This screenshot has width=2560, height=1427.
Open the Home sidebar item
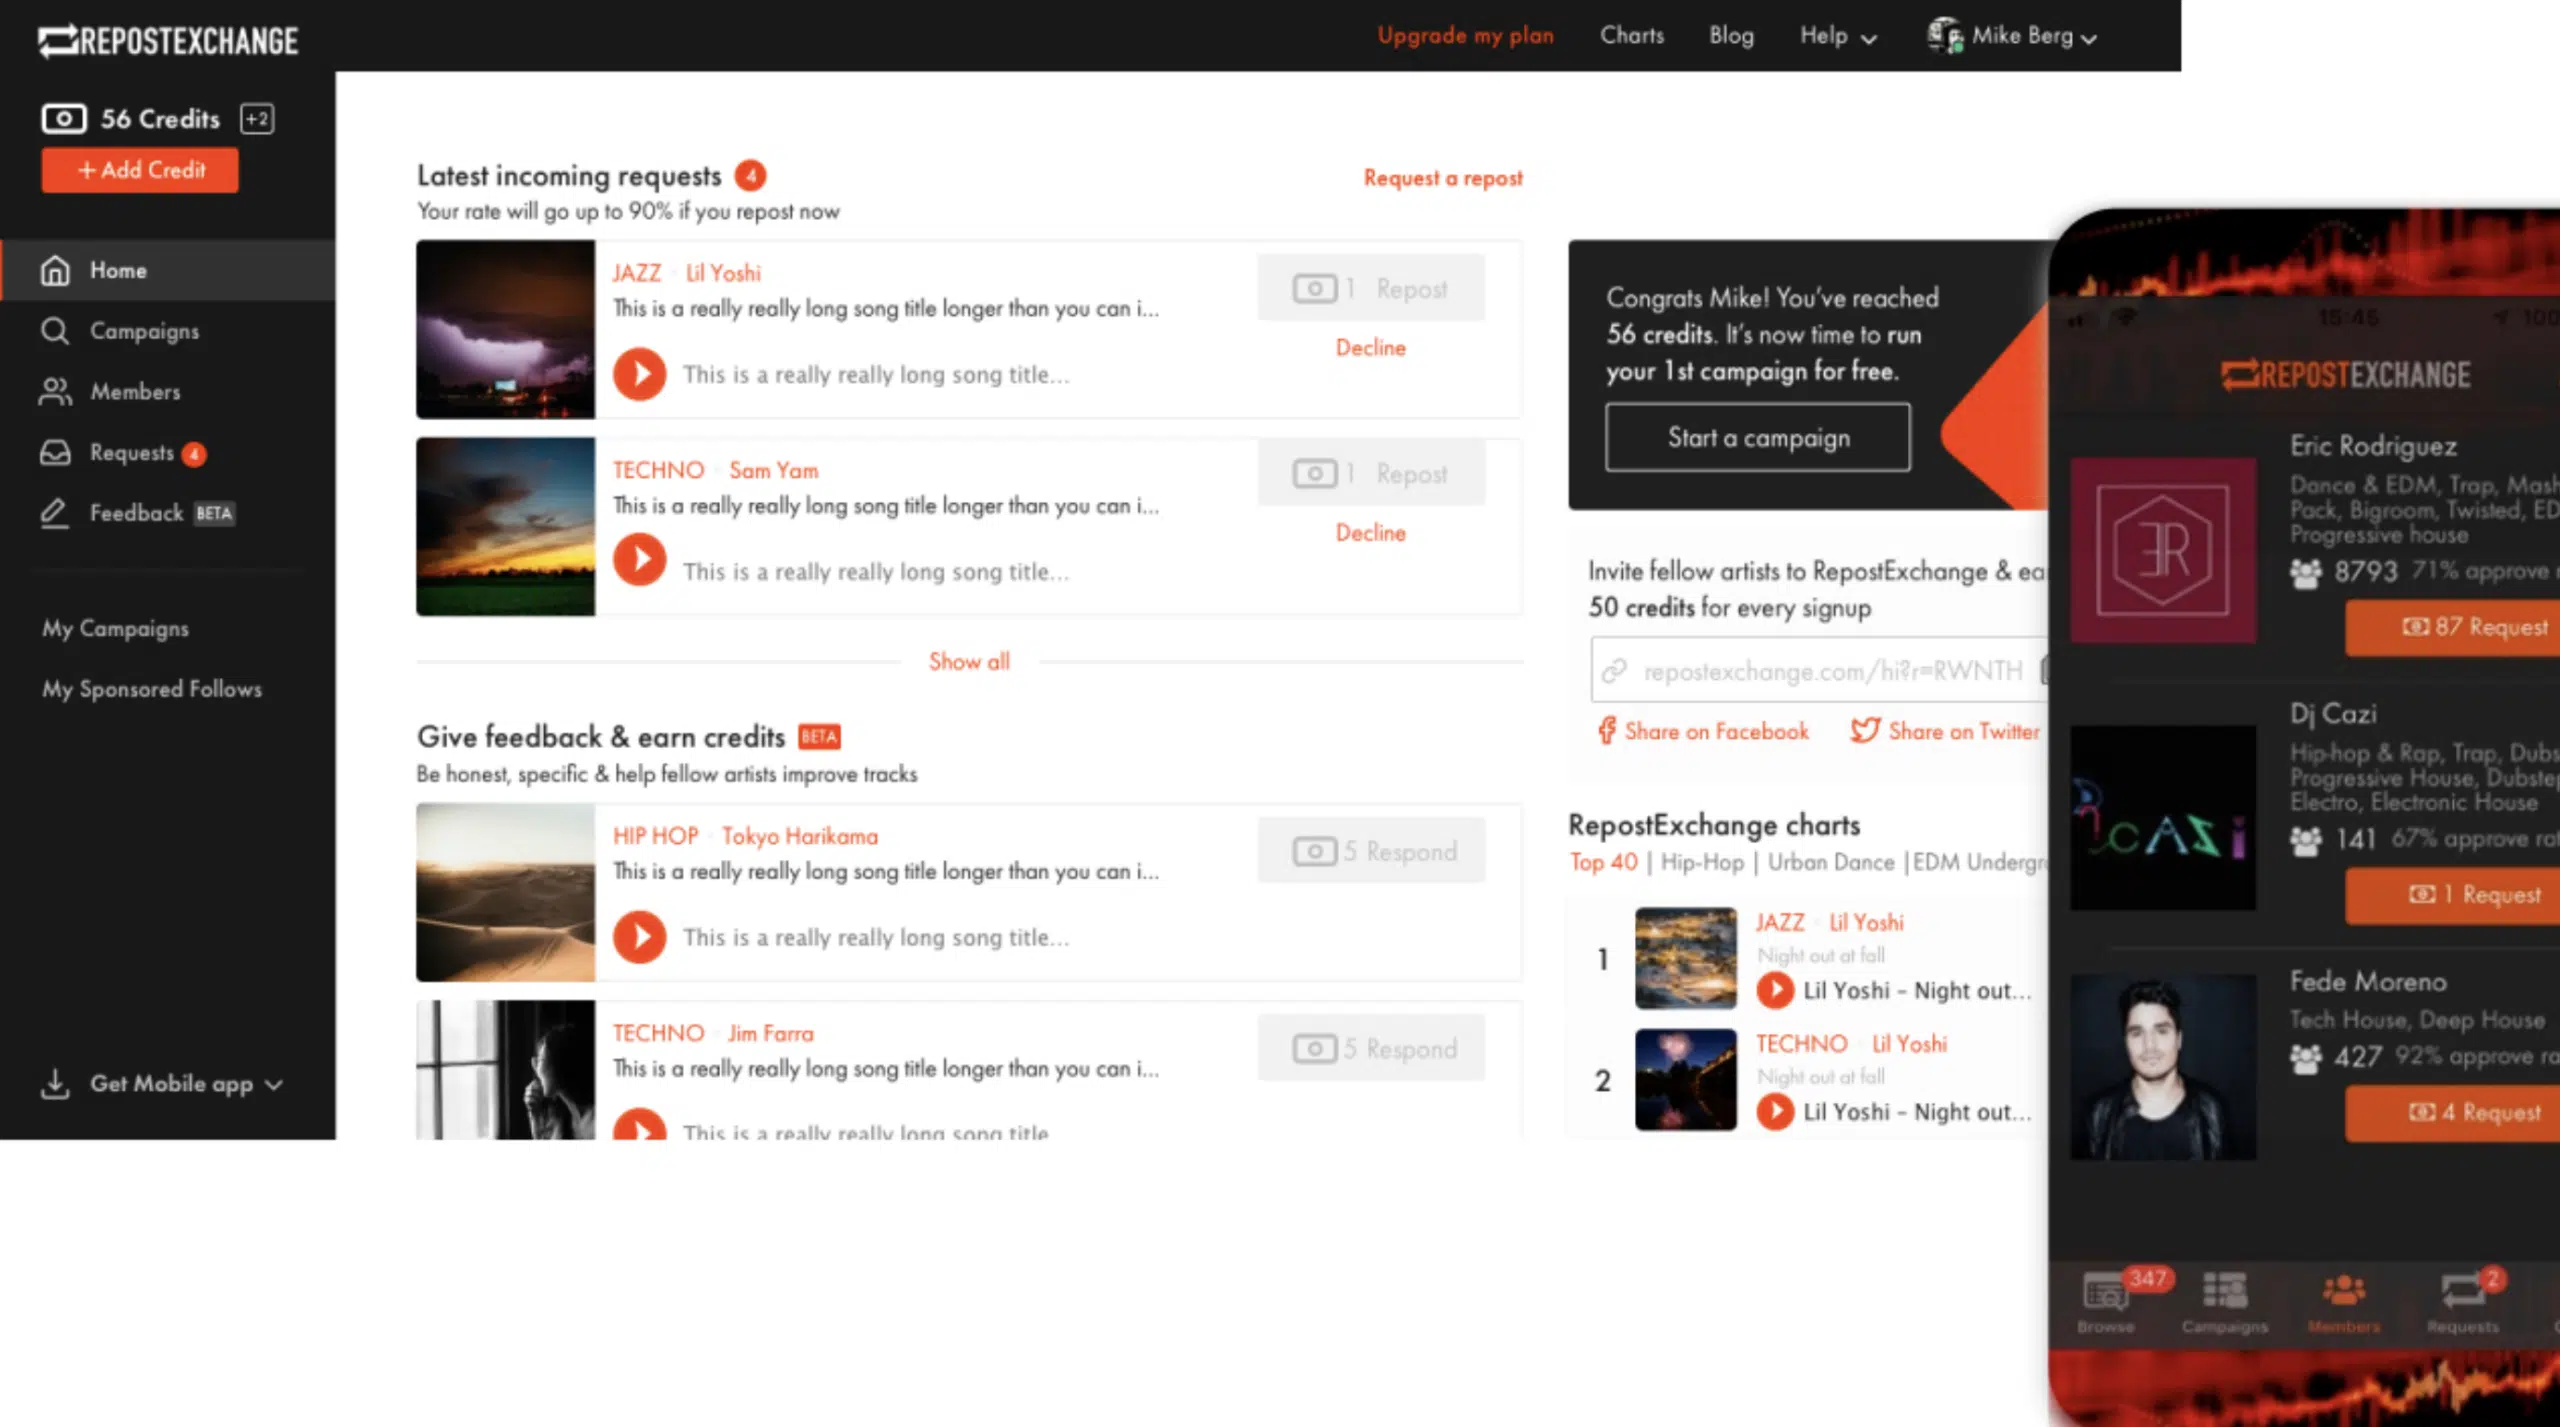pyautogui.click(x=168, y=270)
